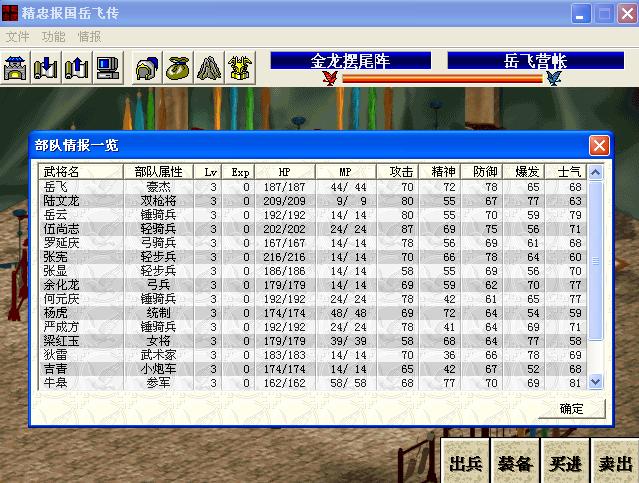Click the 装备 button
The width and height of the screenshot is (639, 483).
tap(515, 463)
